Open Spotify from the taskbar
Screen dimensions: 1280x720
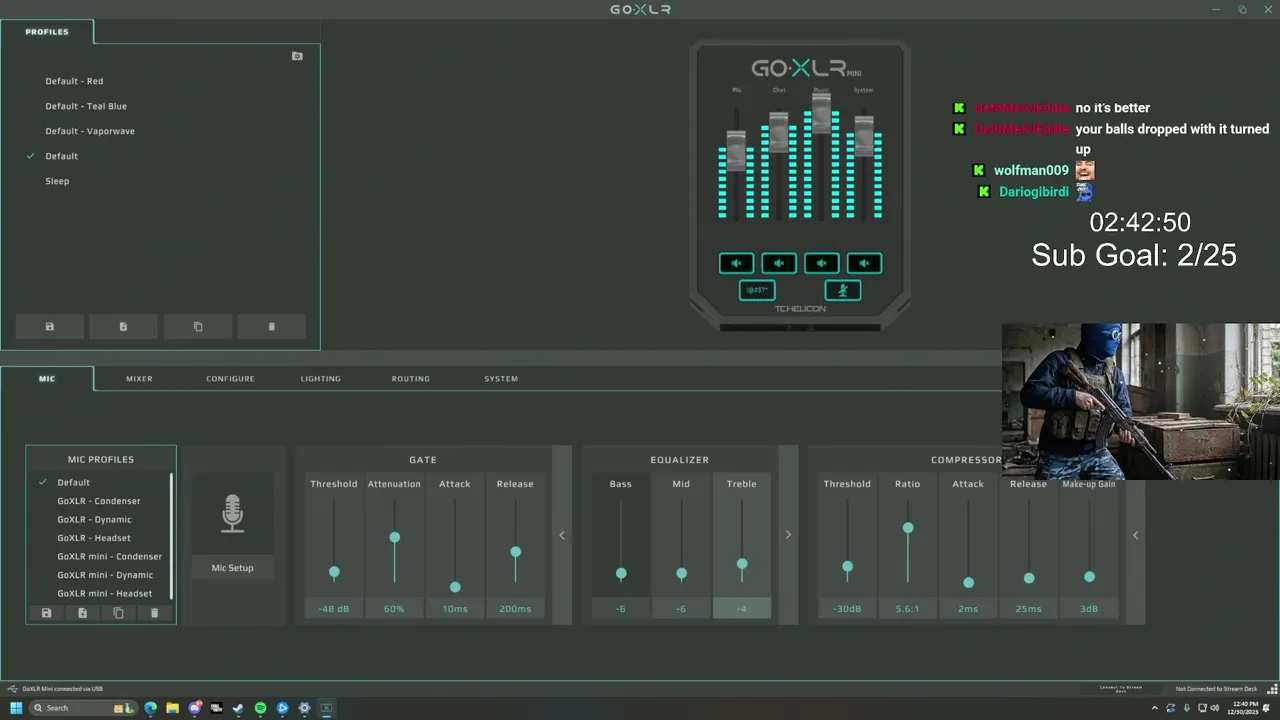[260, 708]
